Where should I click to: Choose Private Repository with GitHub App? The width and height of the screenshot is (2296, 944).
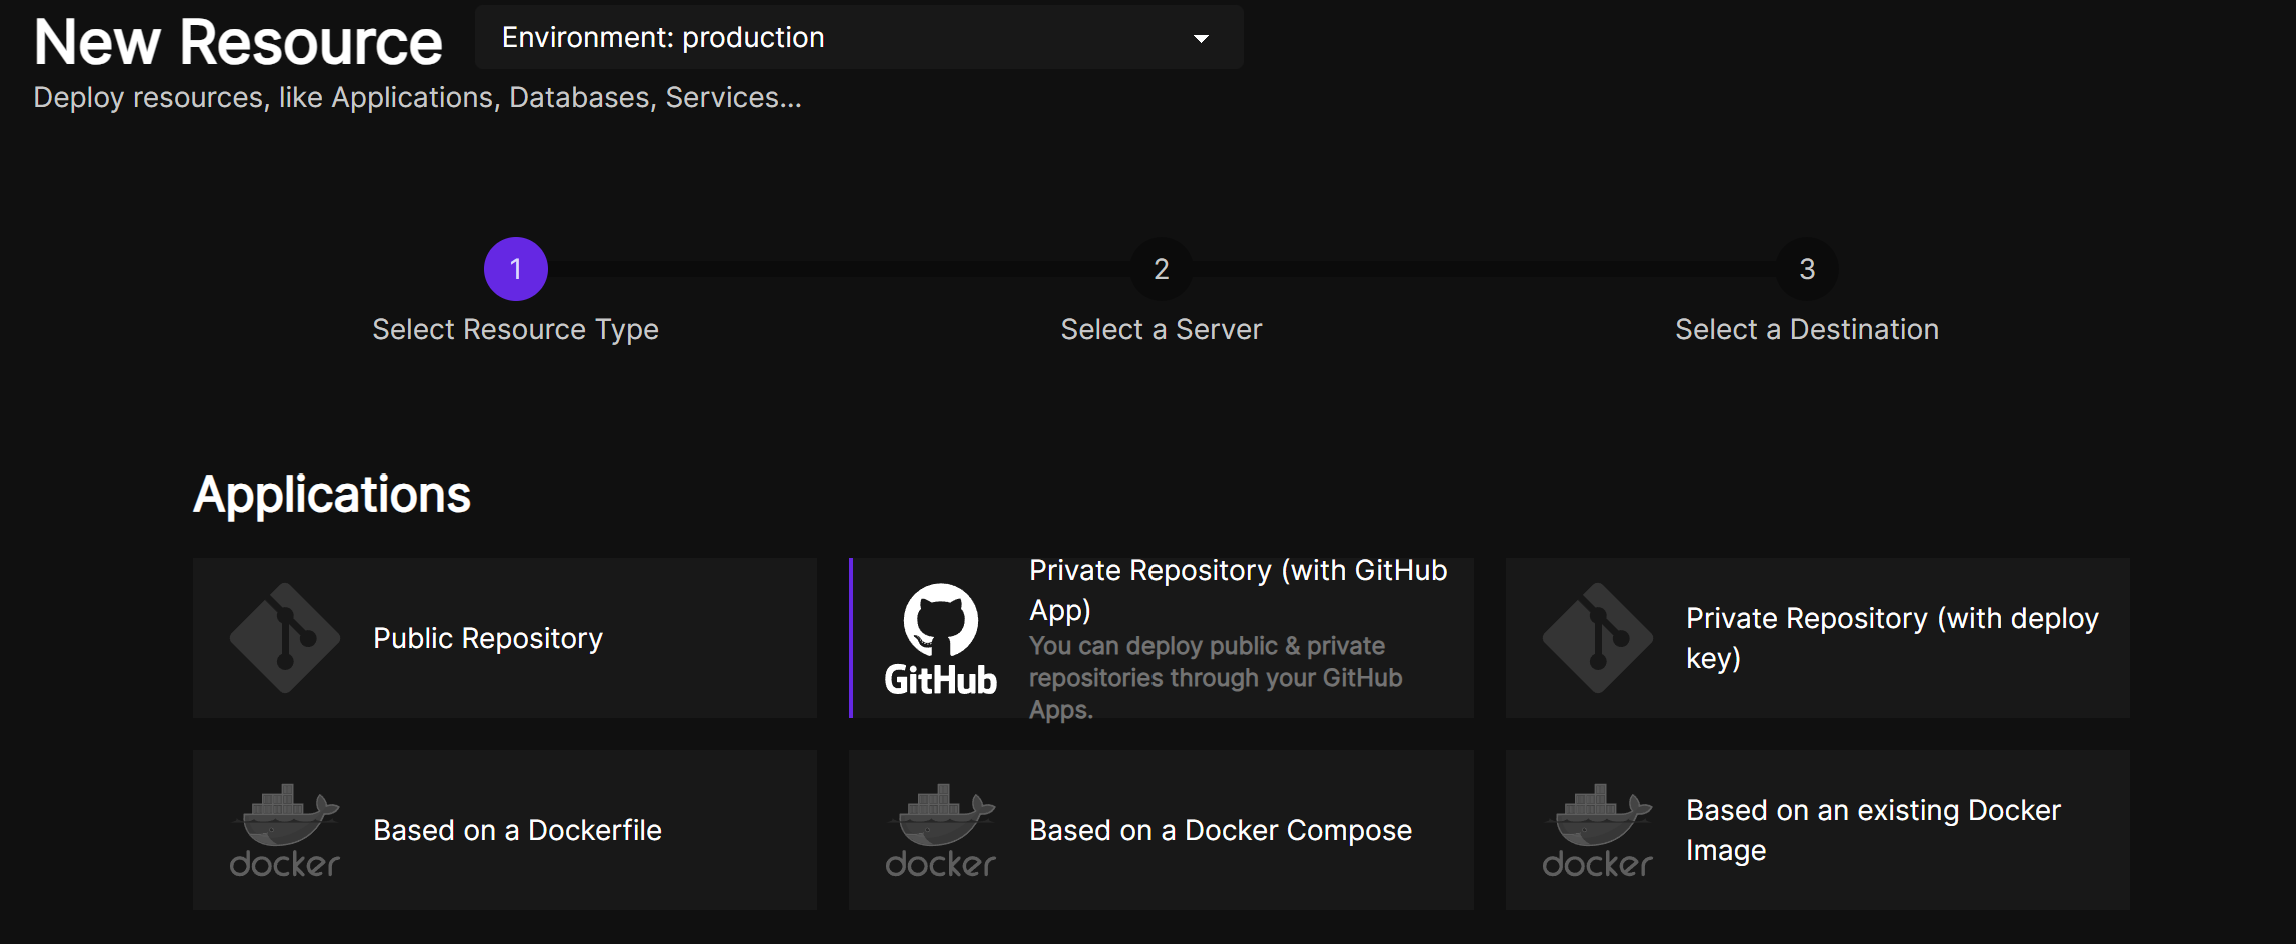pos(1160,638)
